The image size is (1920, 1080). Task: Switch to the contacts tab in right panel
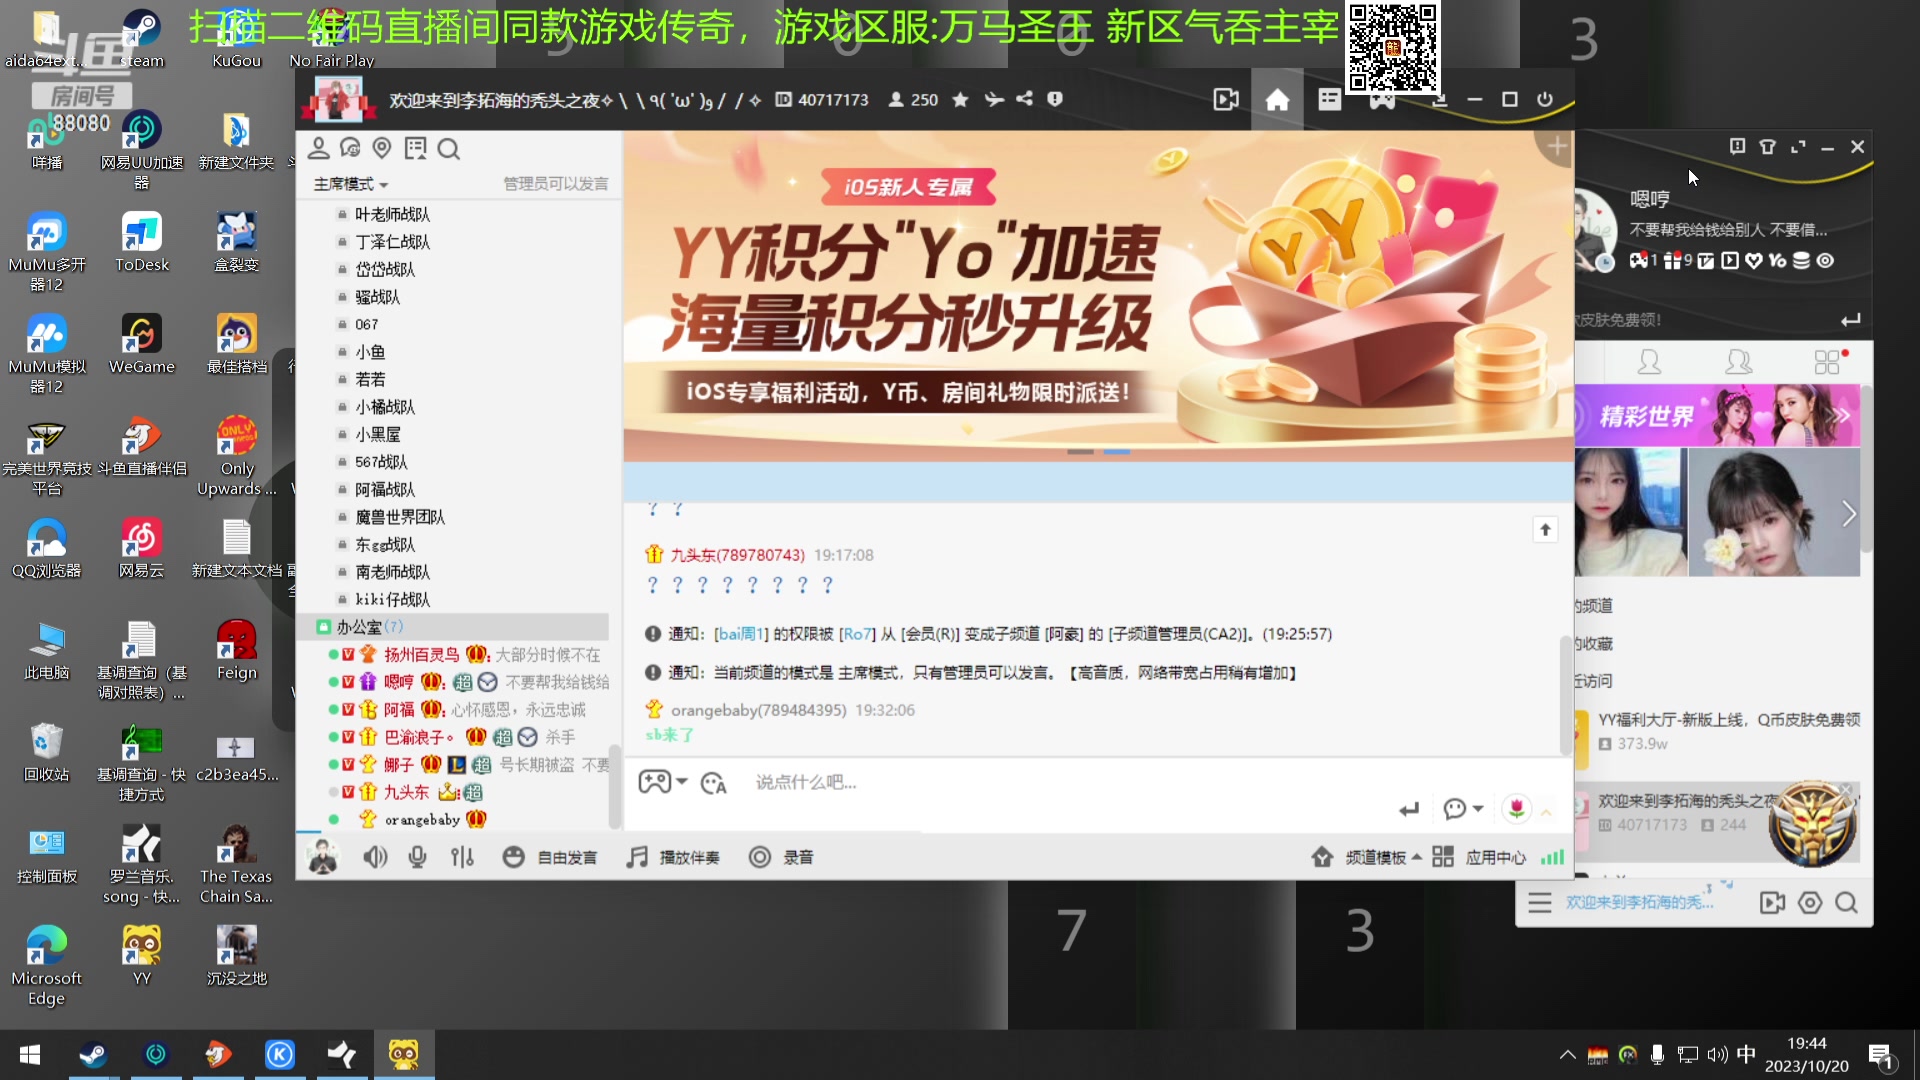tap(1739, 361)
